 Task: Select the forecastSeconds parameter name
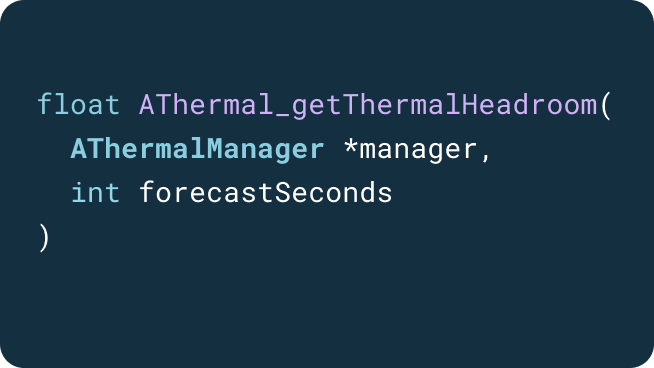pos(266,192)
